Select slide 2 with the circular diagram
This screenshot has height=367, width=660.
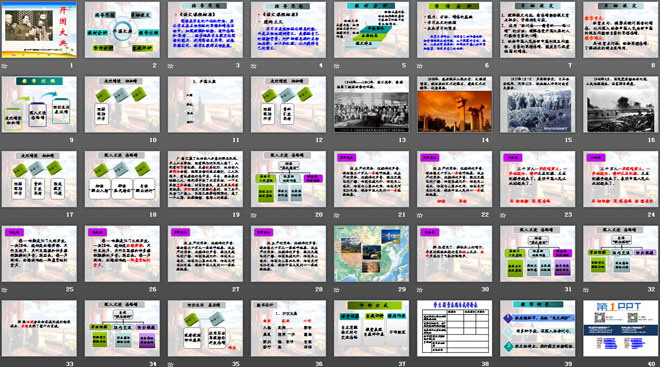122,29
